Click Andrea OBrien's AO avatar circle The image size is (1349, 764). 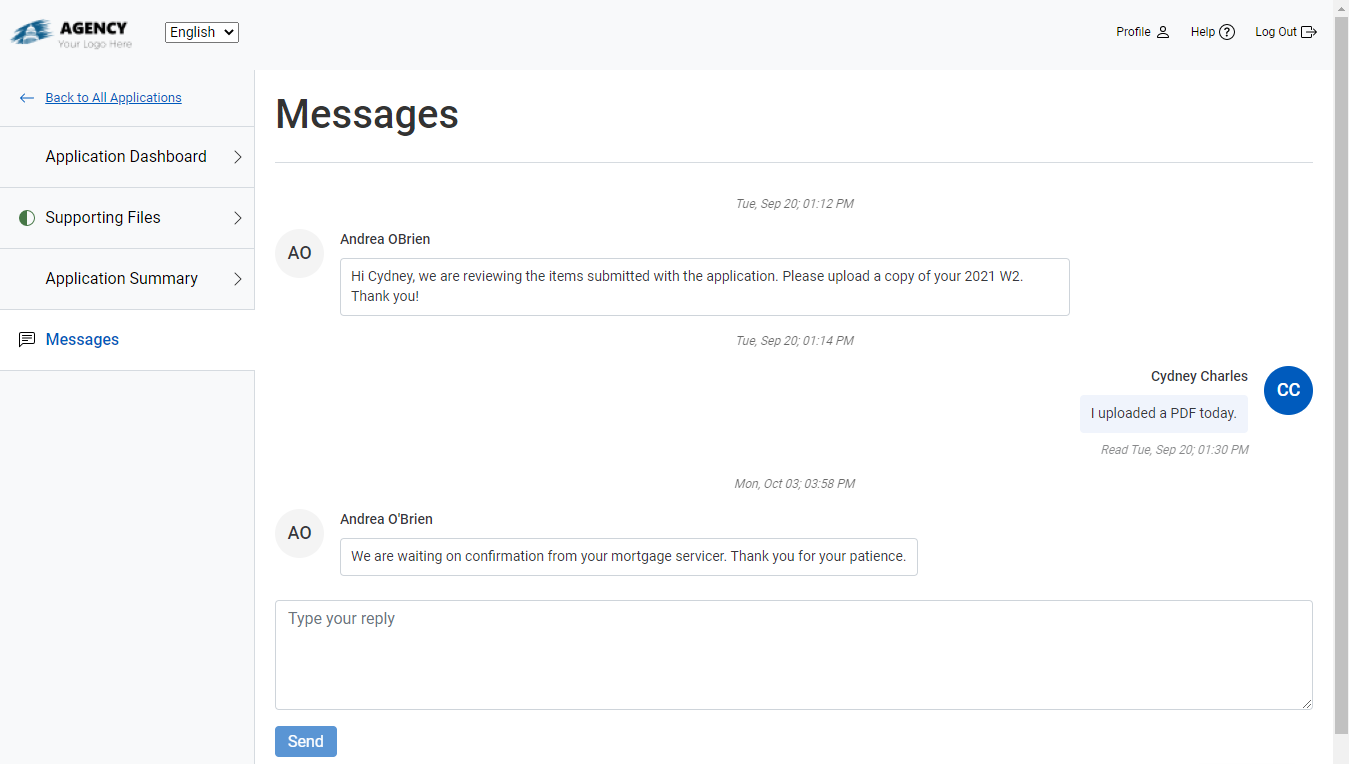pos(299,253)
